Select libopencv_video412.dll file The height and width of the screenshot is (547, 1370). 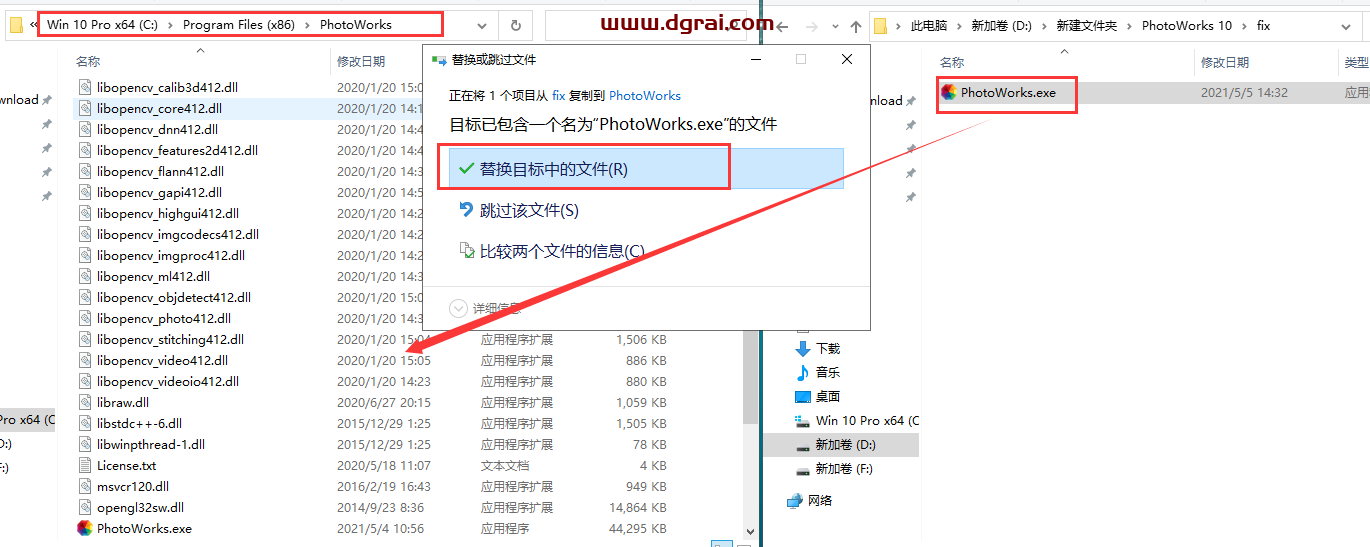(162, 360)
